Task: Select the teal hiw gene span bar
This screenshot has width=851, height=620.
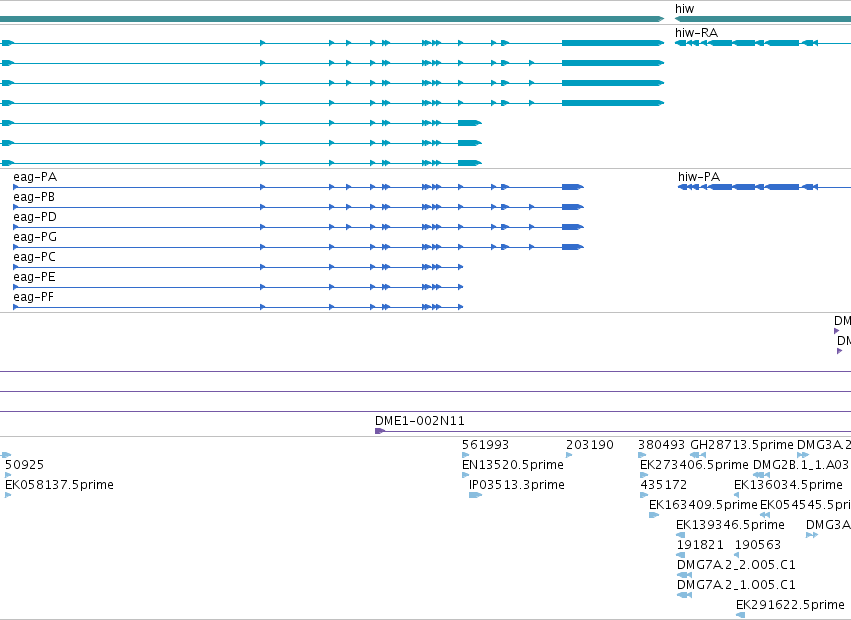Action: 763,19
